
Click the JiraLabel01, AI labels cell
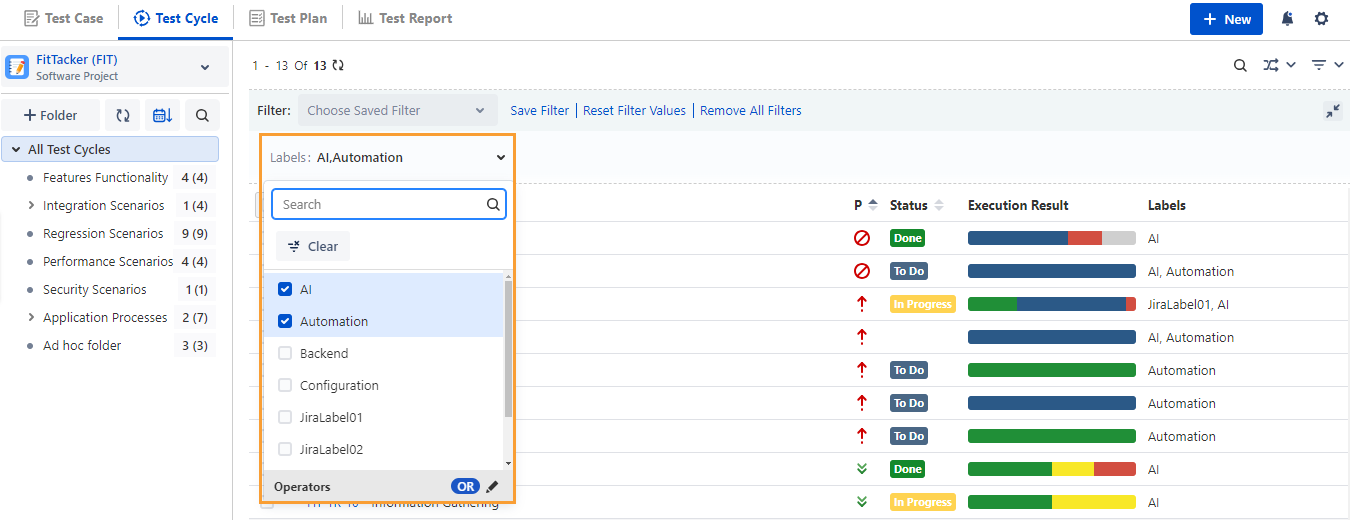click(1189, 304)
